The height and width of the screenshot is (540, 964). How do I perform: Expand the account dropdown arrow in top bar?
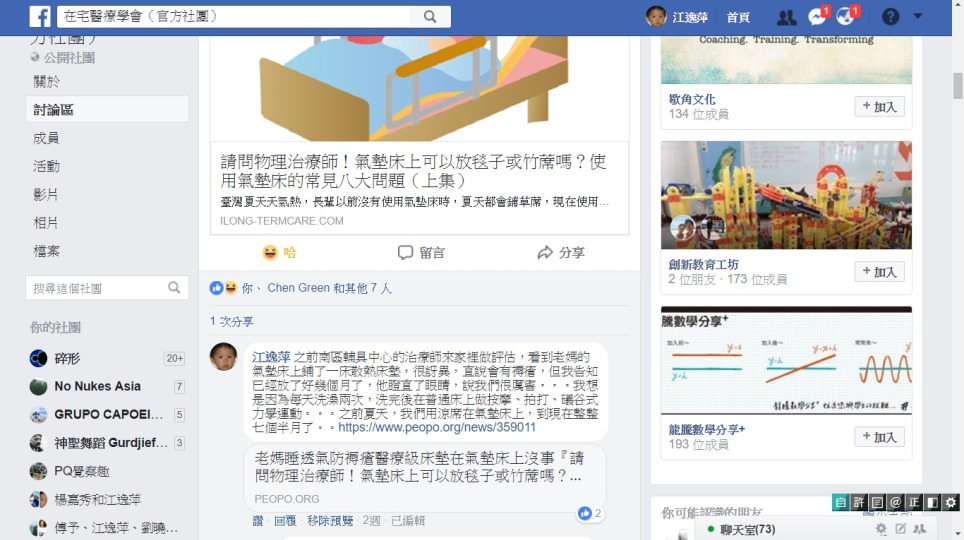(918, 17)
